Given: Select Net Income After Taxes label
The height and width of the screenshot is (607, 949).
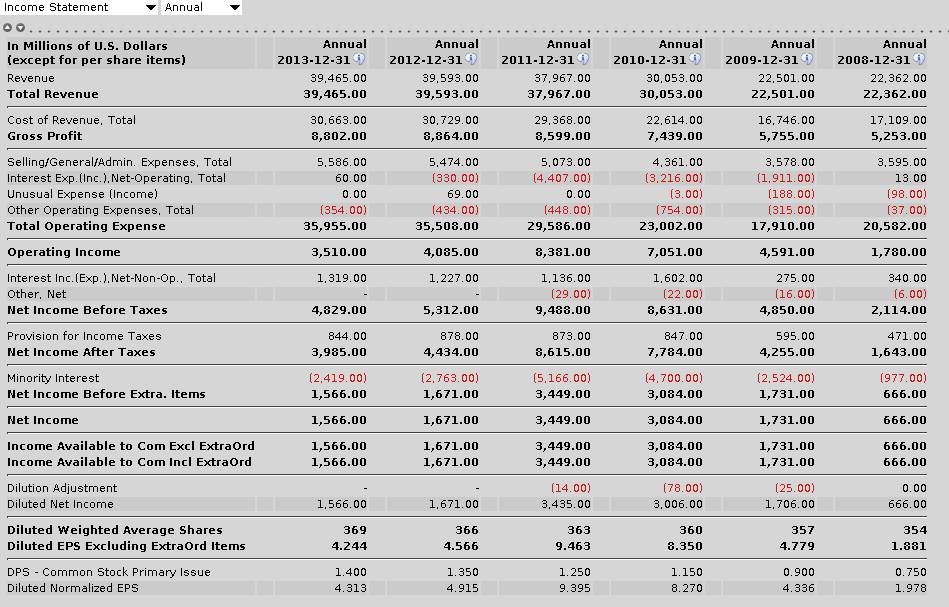Looking at the screenshot, I should point(81,352).
